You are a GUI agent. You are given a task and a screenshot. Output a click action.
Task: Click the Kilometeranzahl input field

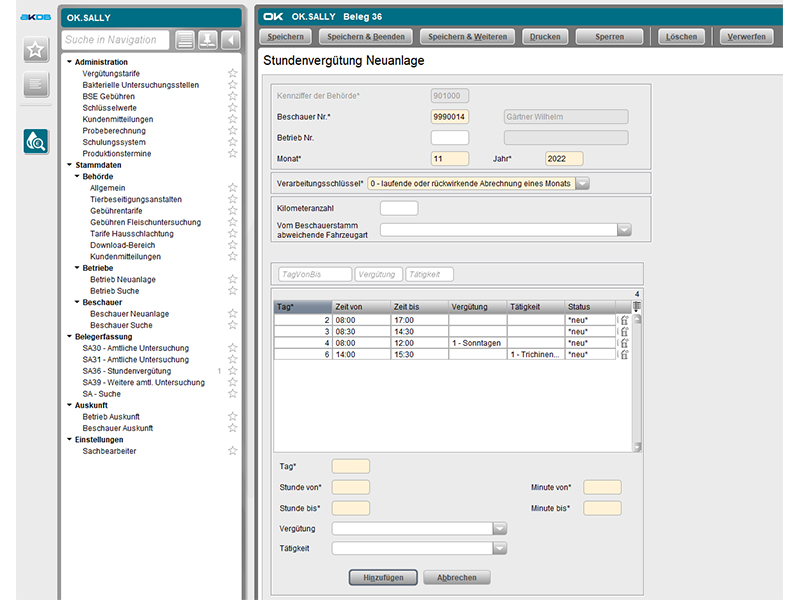tap(399, 208)
